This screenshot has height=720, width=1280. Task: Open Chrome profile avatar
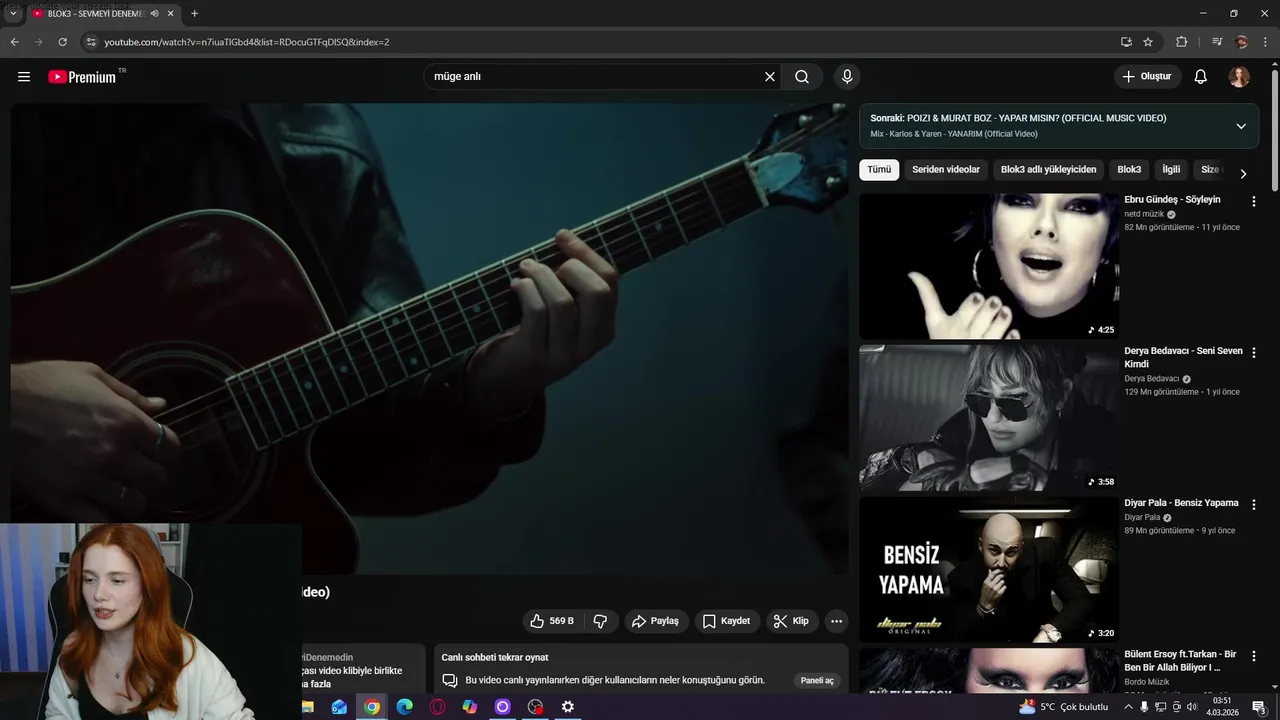tap(1241, 42)
